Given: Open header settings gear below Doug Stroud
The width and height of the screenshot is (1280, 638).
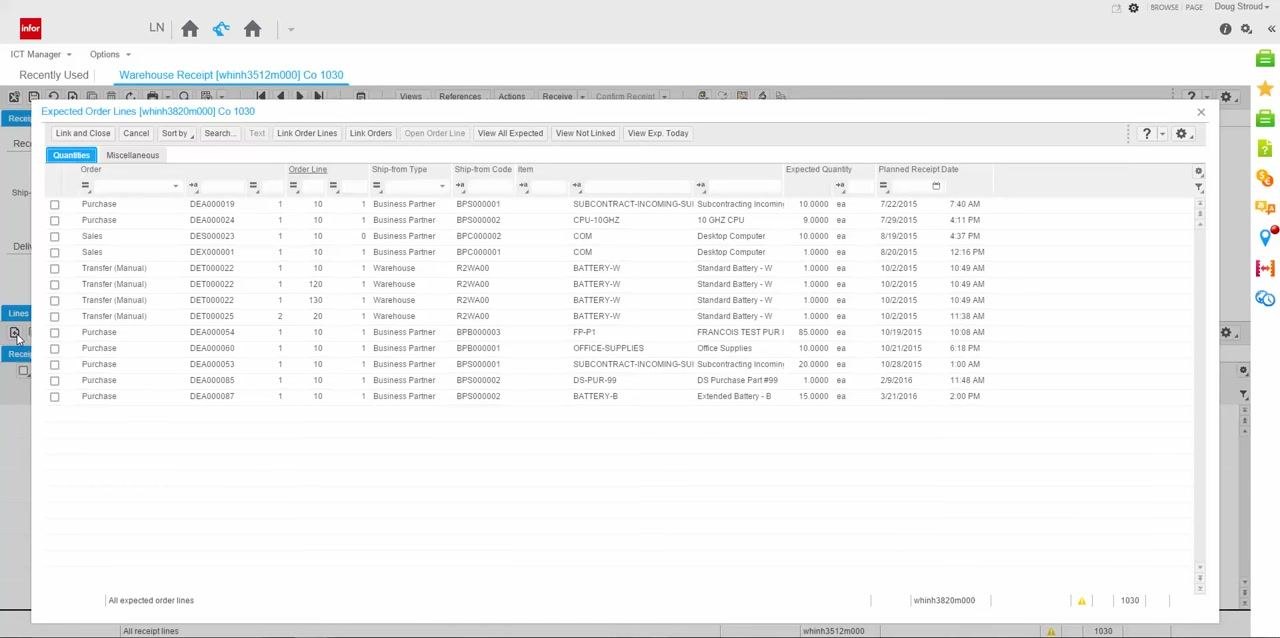Looking at the screenshot, I should [1246, 29].
